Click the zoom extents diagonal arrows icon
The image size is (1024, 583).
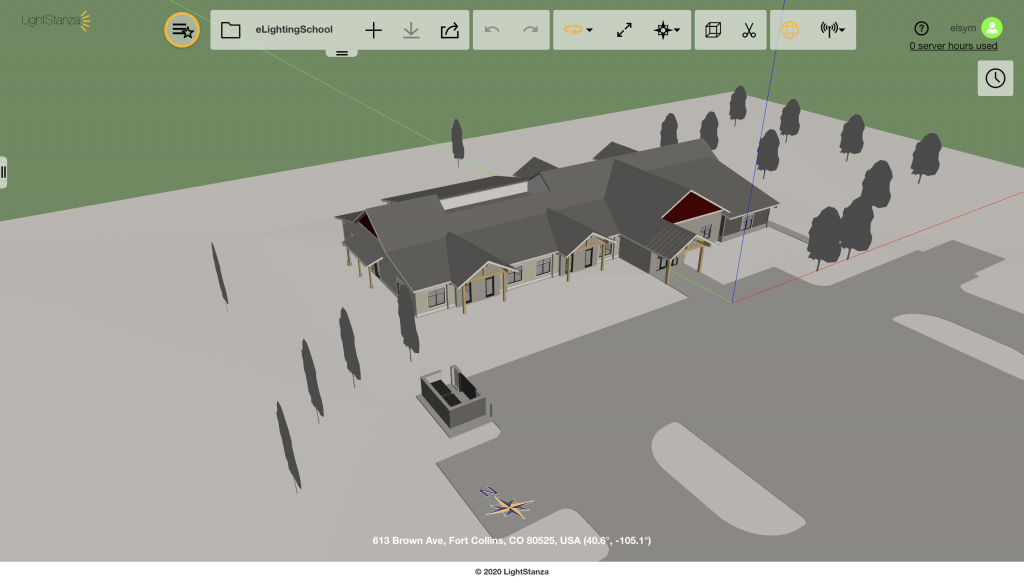click(x=624, y=30)
